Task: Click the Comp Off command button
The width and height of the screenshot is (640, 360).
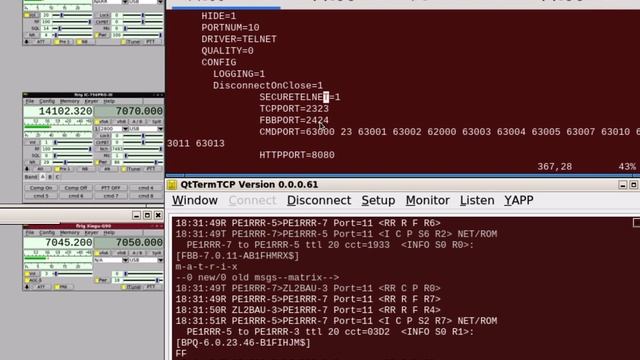Action: (76, 188)
